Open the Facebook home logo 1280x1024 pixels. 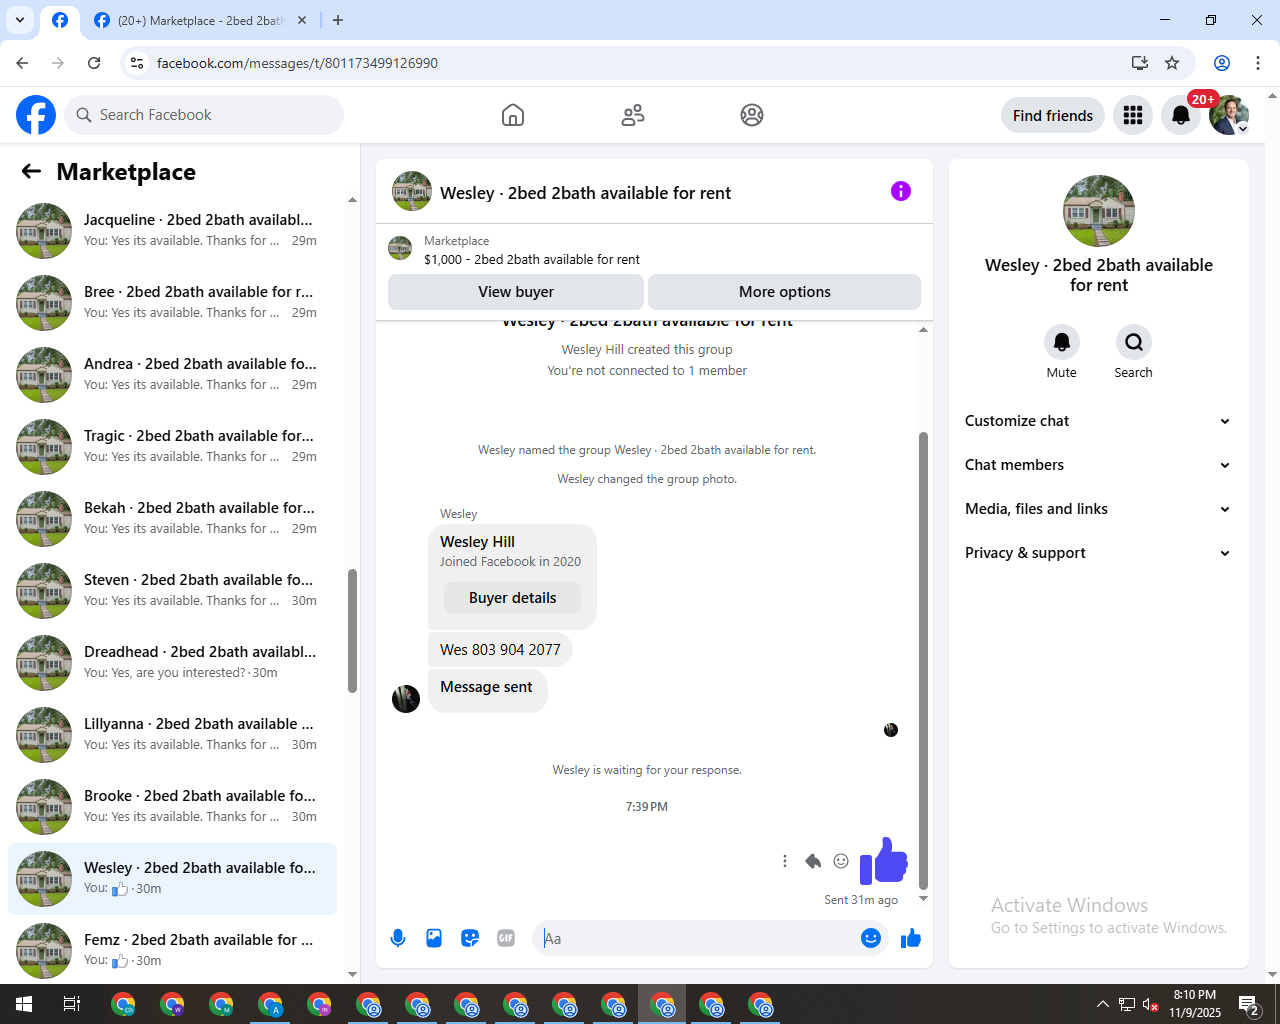(36, 115)
